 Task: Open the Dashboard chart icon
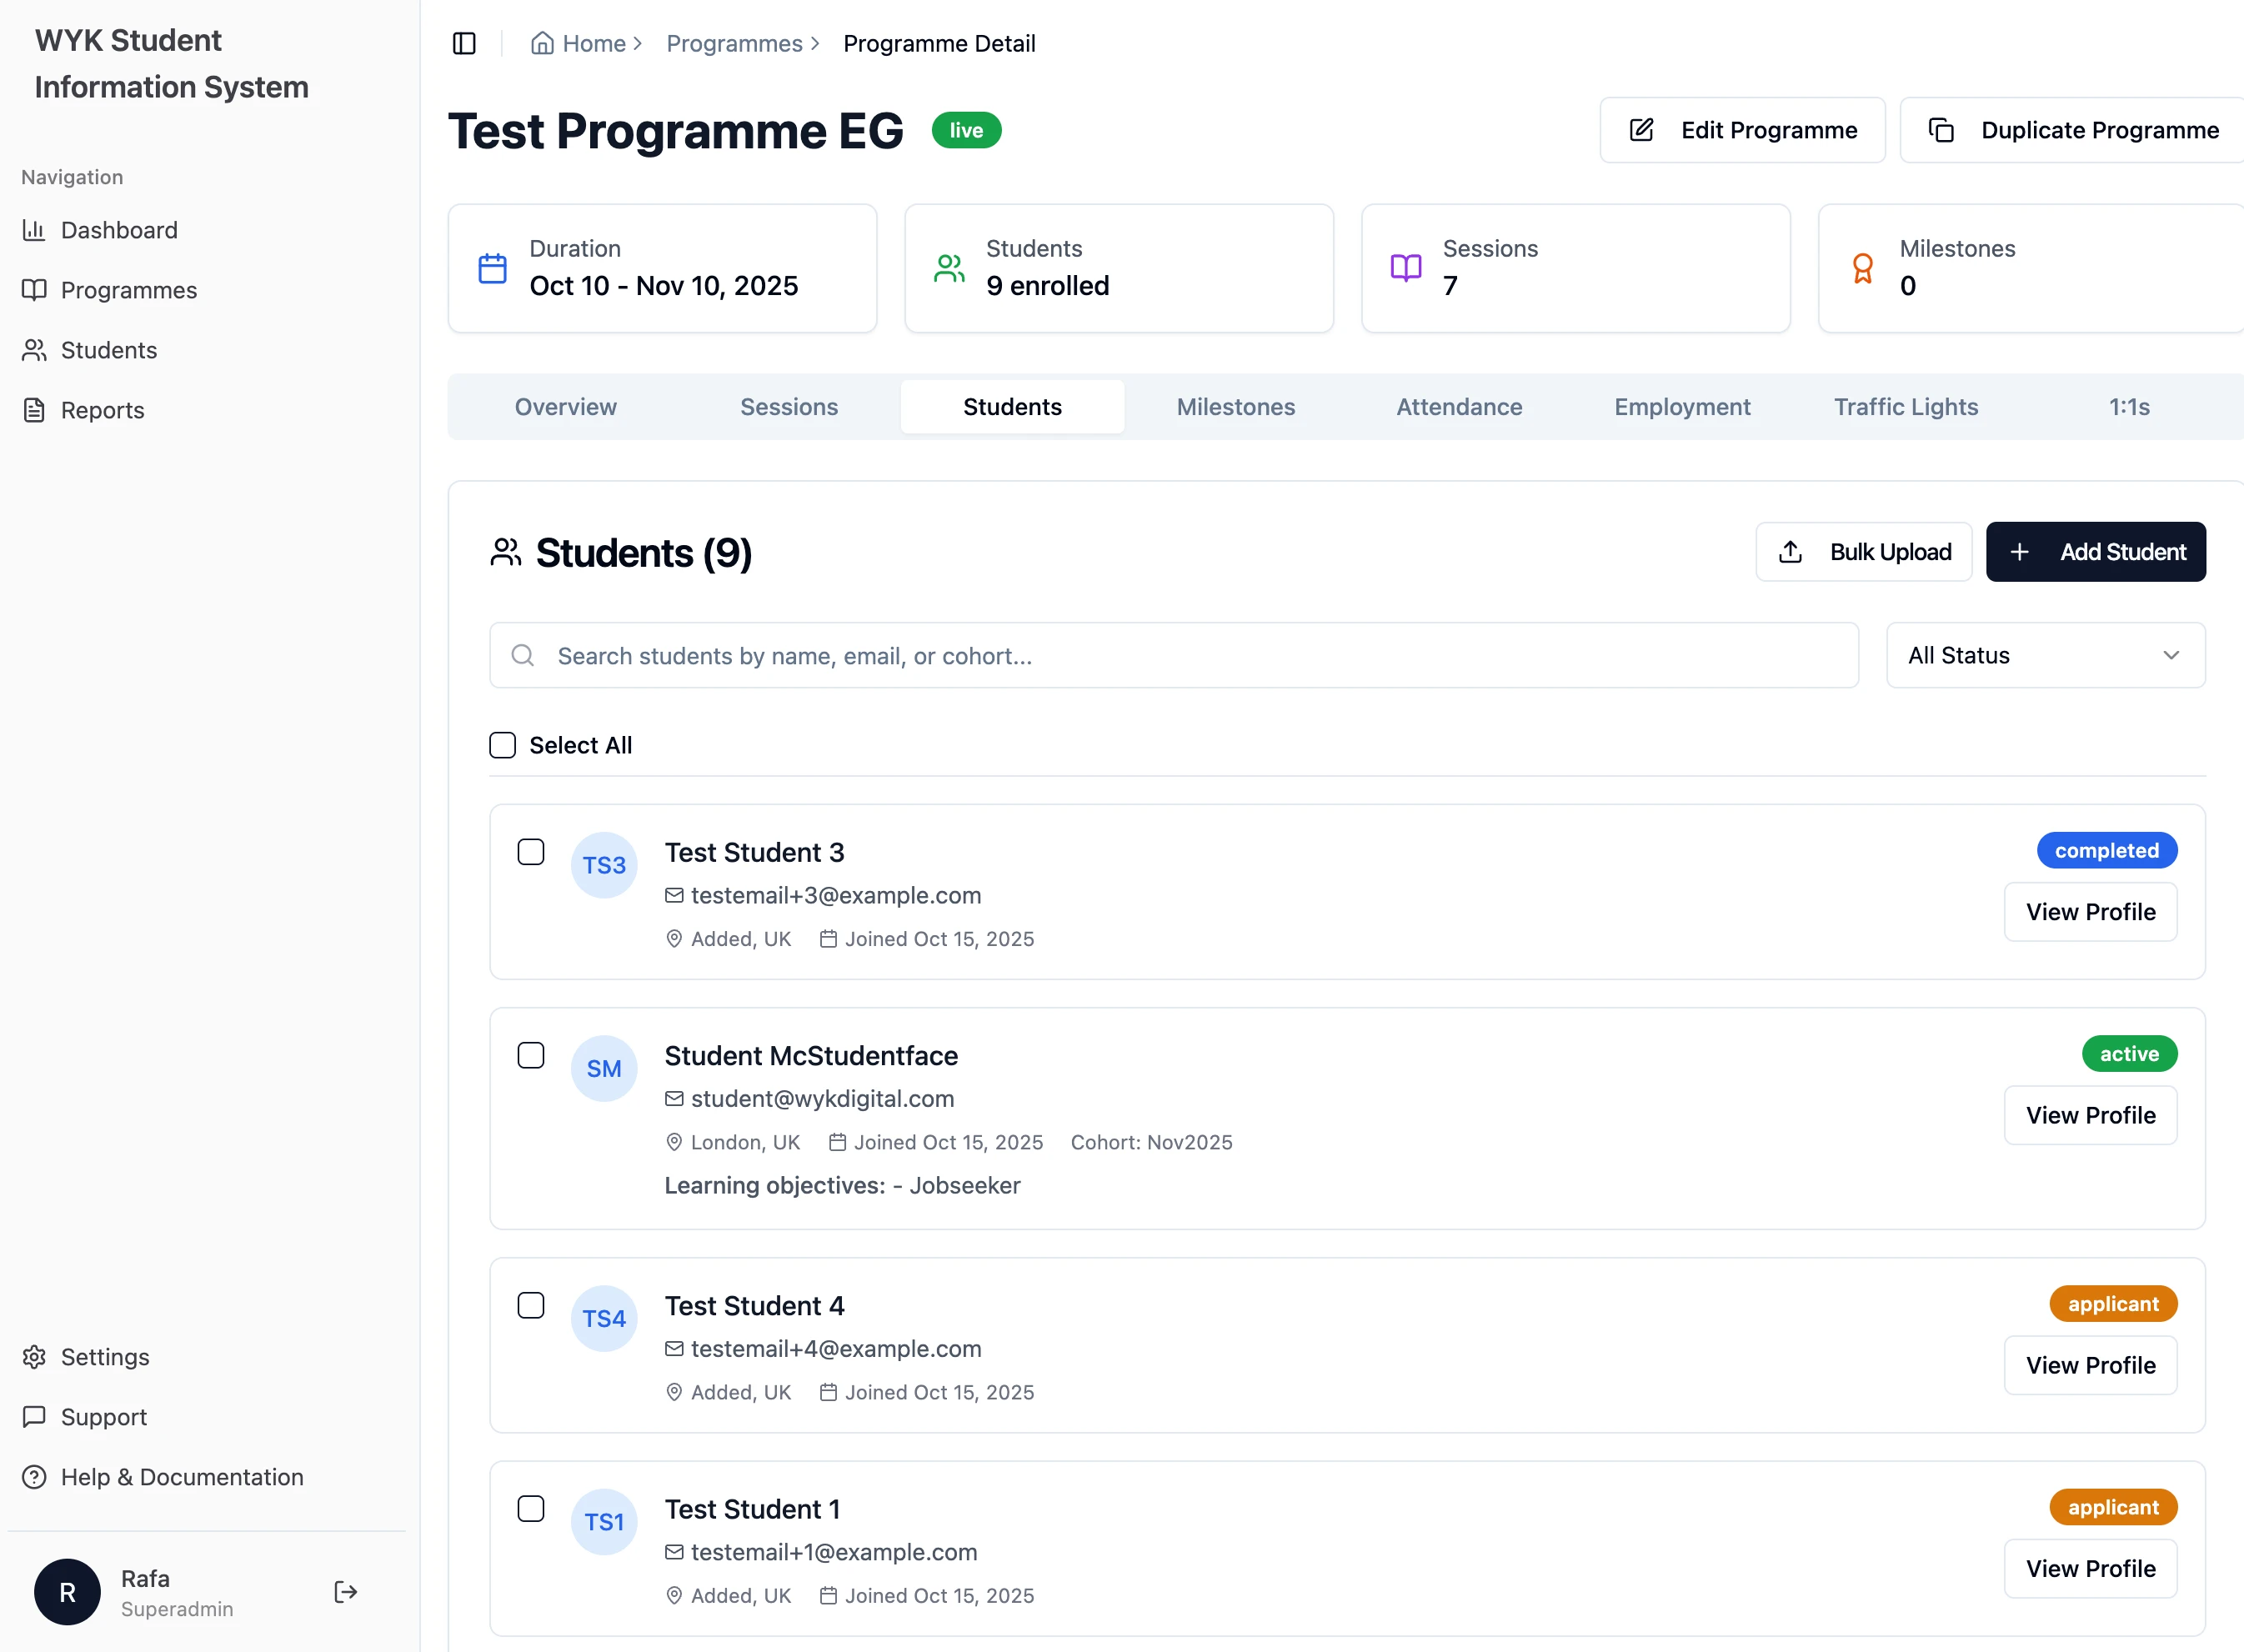point(34,230)
